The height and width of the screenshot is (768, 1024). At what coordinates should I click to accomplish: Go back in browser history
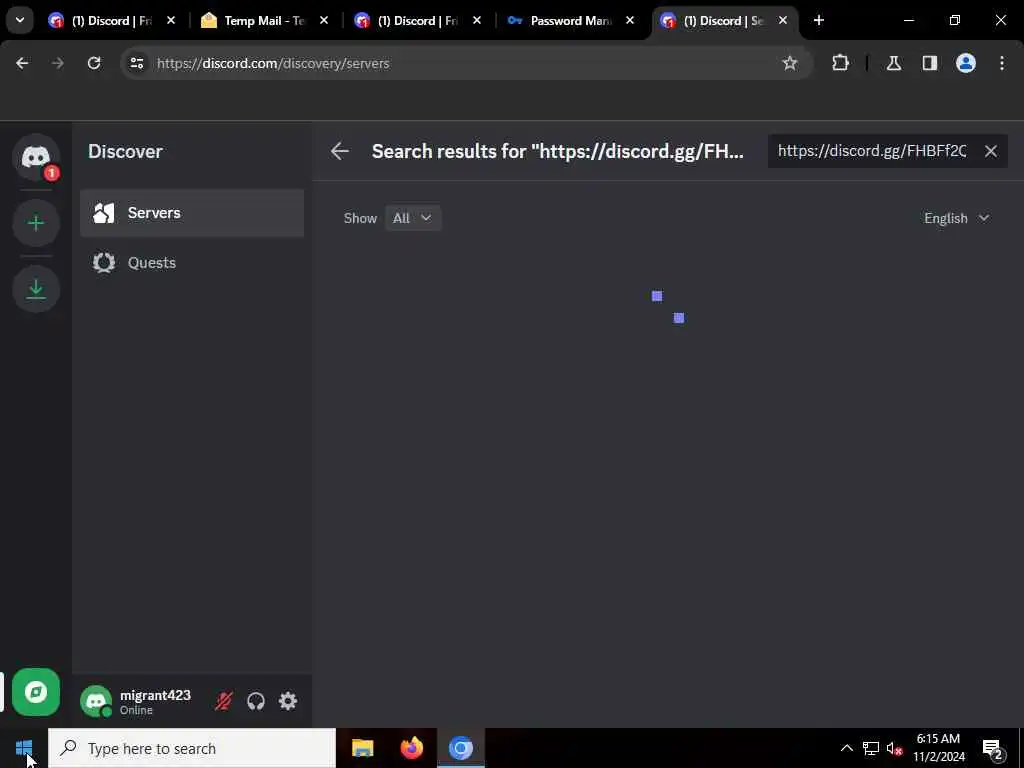click(22, 63)
